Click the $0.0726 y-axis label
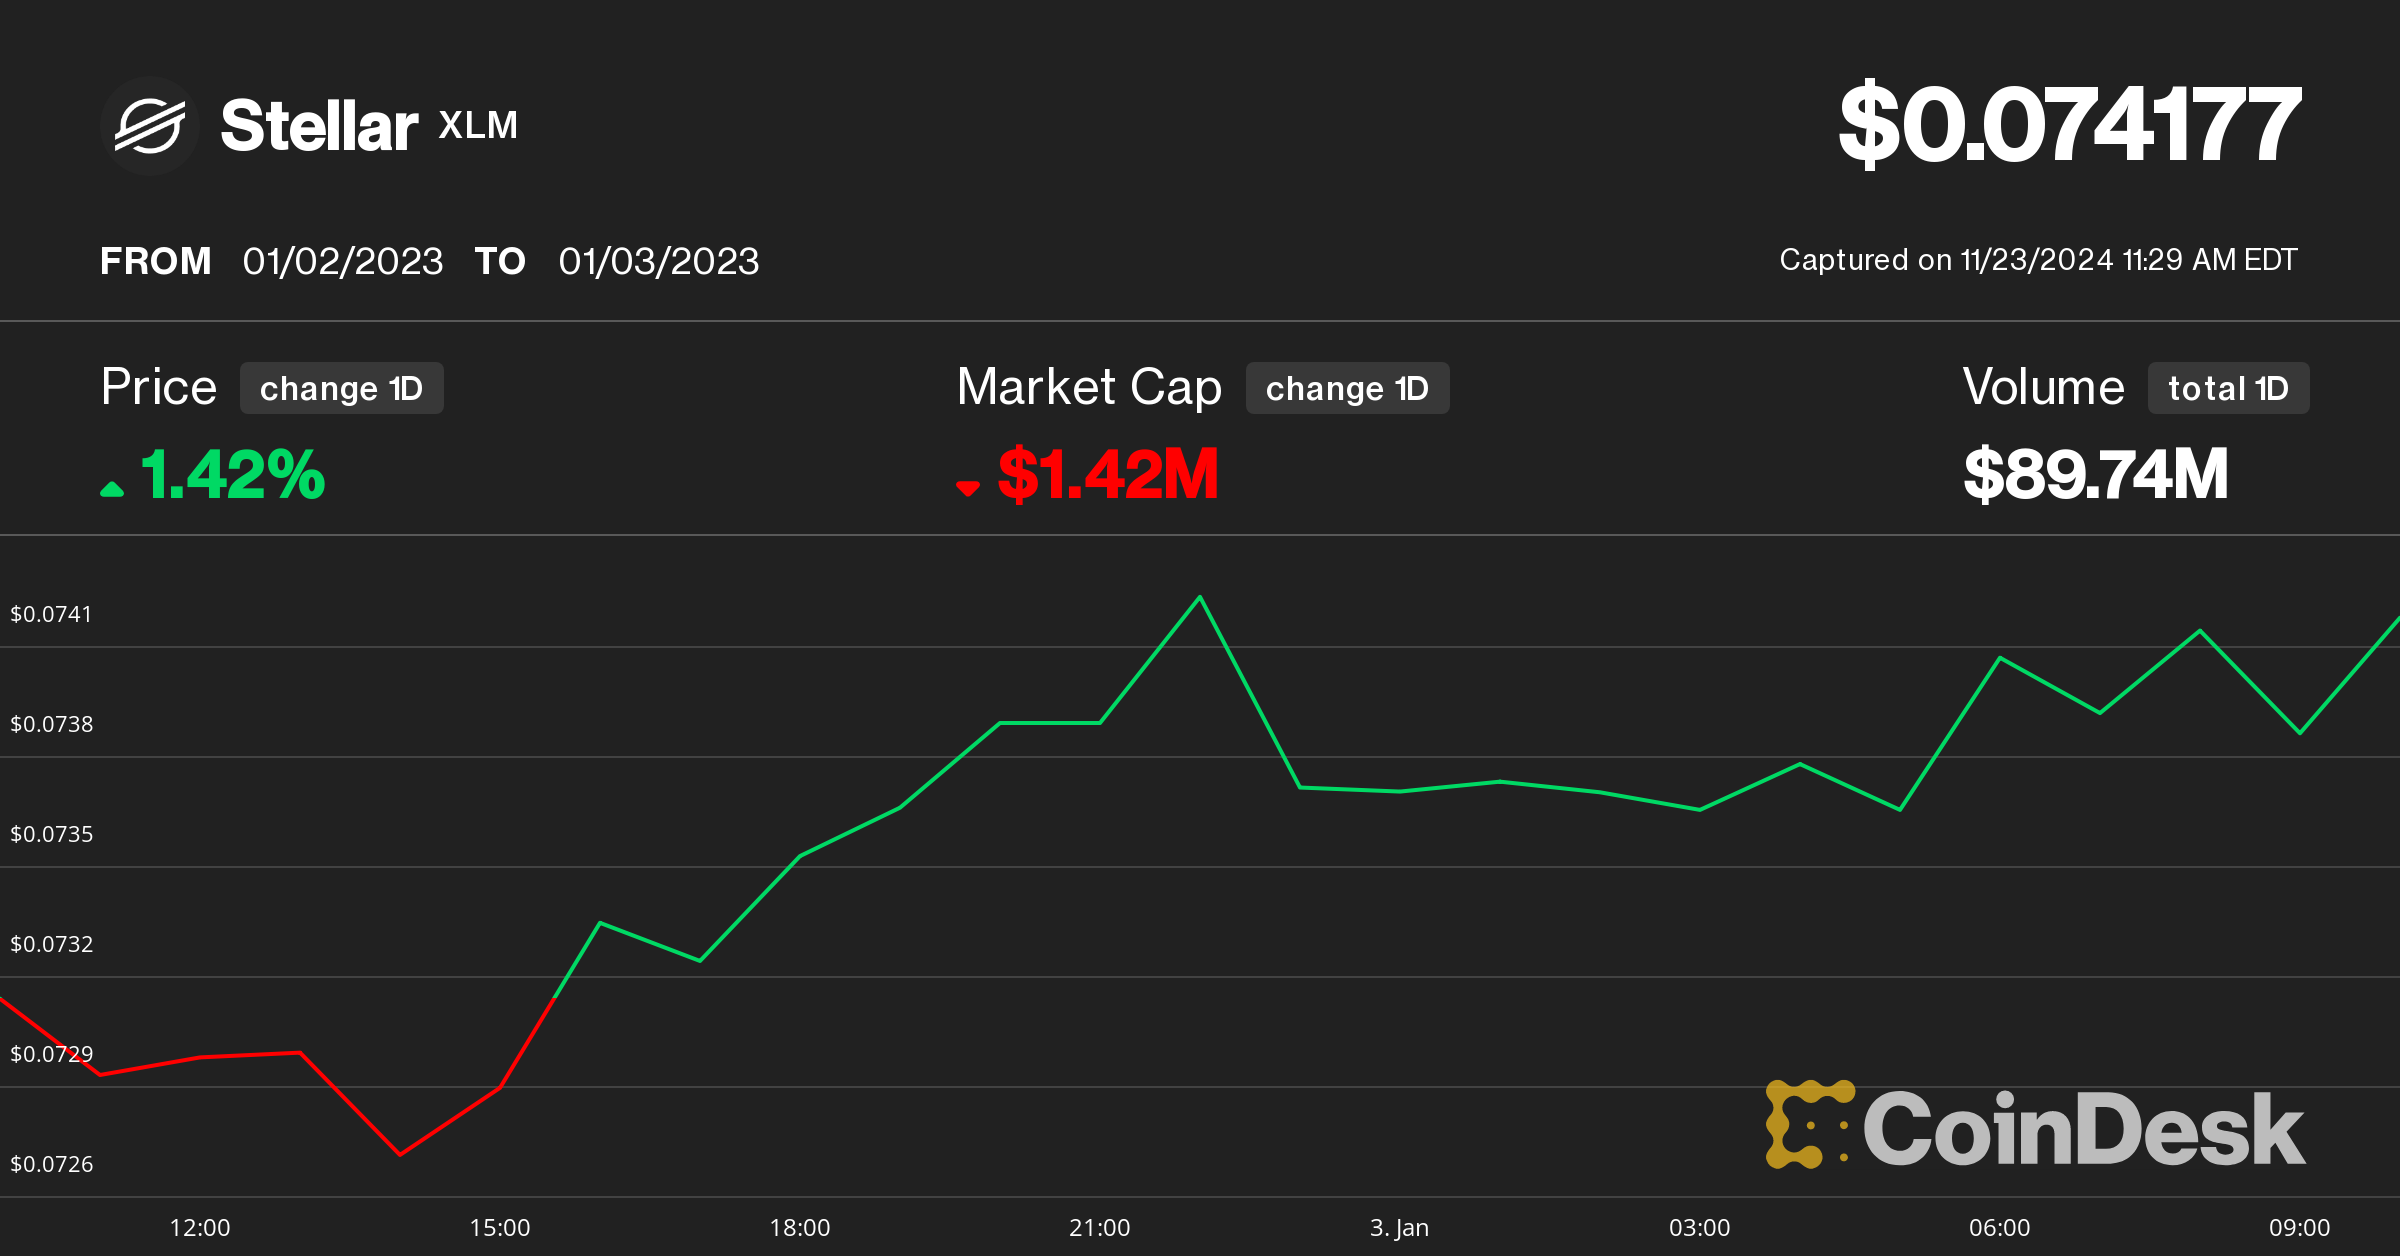The height and width of the screenshot is (1256, 2400). tap(51, 1164)
